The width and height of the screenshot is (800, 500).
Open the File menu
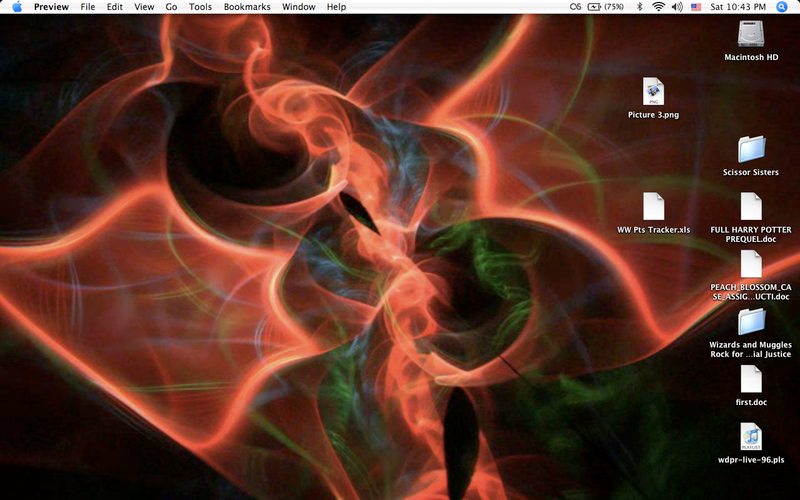point(88,7)
